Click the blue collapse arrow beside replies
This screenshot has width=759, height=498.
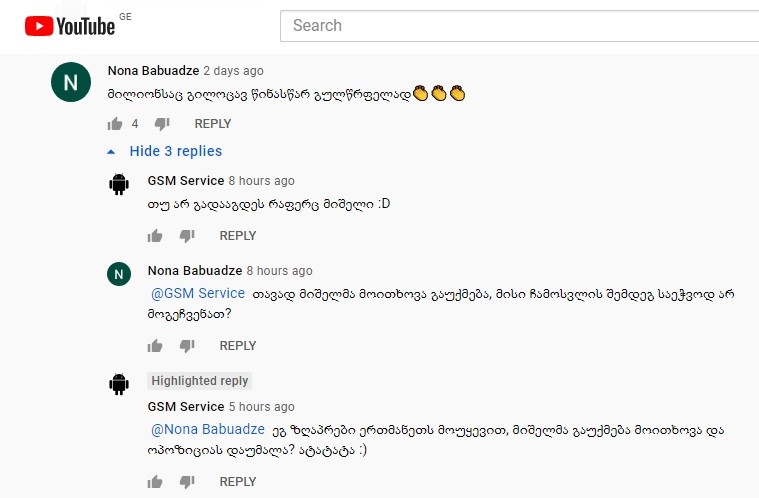111,152
